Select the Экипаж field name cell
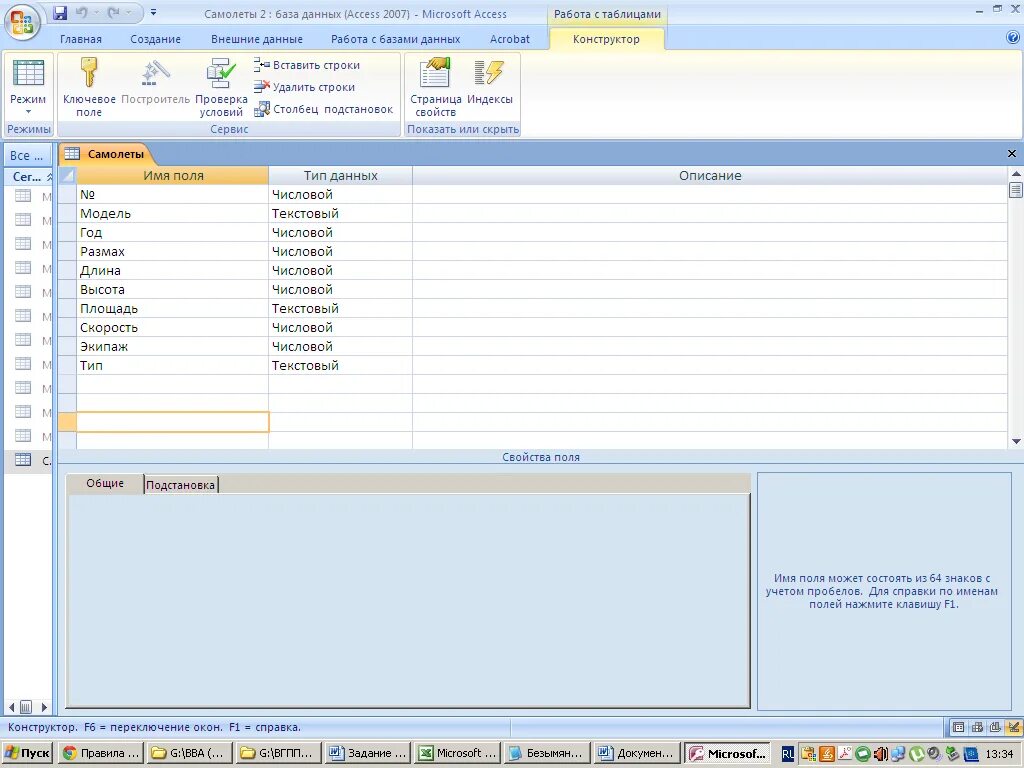Viewport: 1024px width, 768px height. coord(172,346)
